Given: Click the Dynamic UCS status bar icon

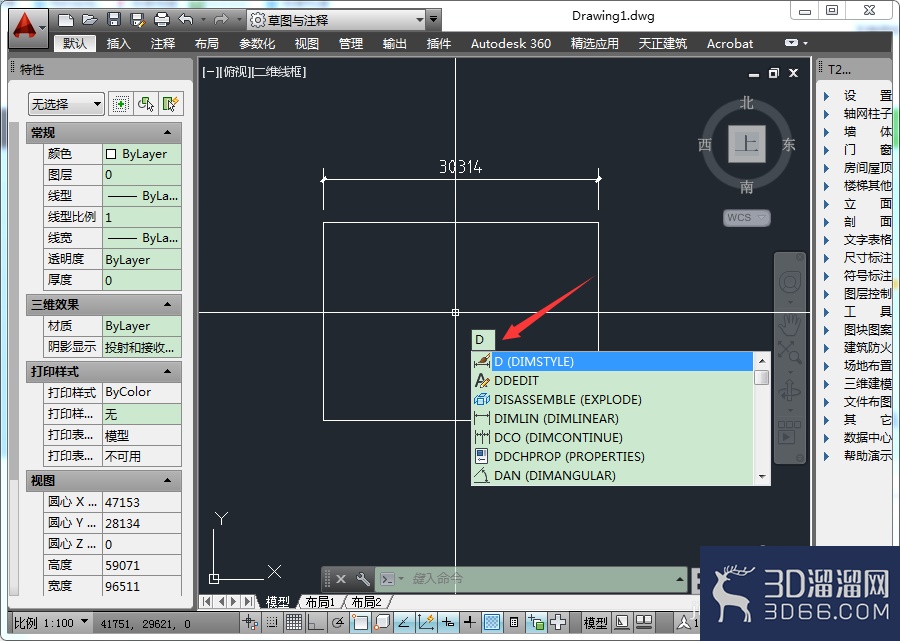Looking at the screenshot, I should coord(426,622).
